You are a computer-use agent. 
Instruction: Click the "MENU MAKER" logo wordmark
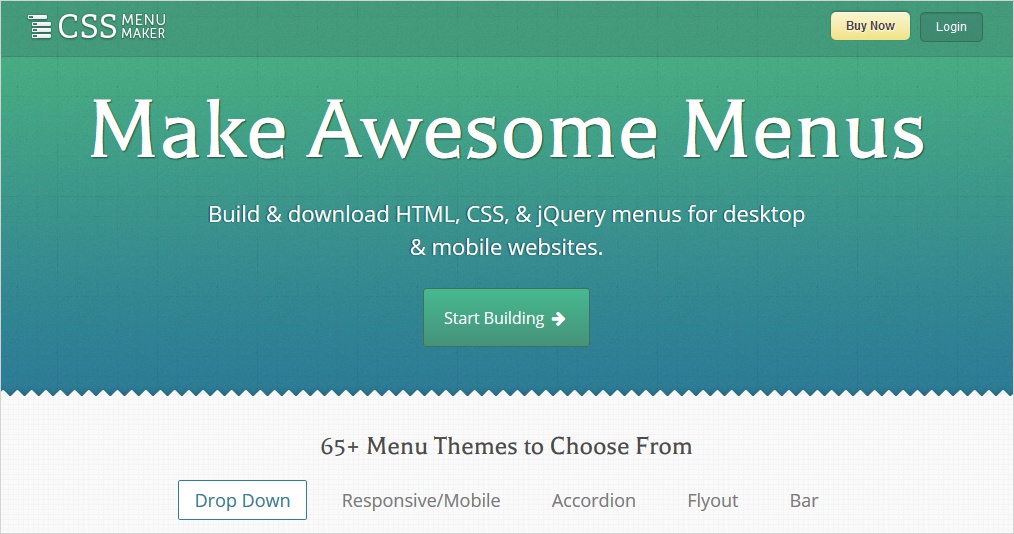click(x=143, y=27)
